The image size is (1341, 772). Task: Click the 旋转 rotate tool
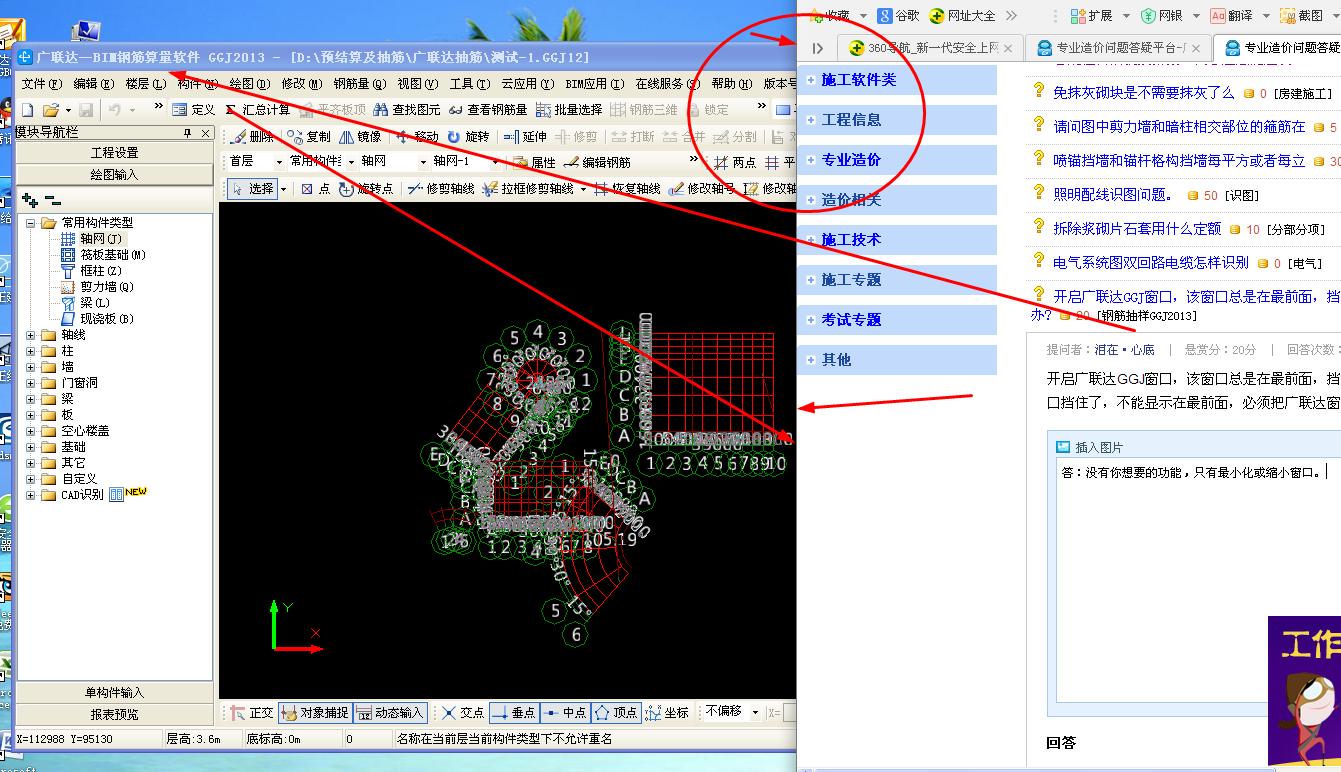(x=469, y=137)
